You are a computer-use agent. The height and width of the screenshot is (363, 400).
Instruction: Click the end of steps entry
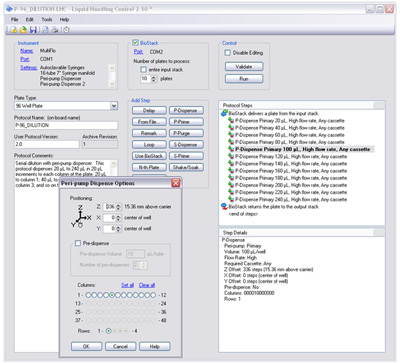(243, 214)
